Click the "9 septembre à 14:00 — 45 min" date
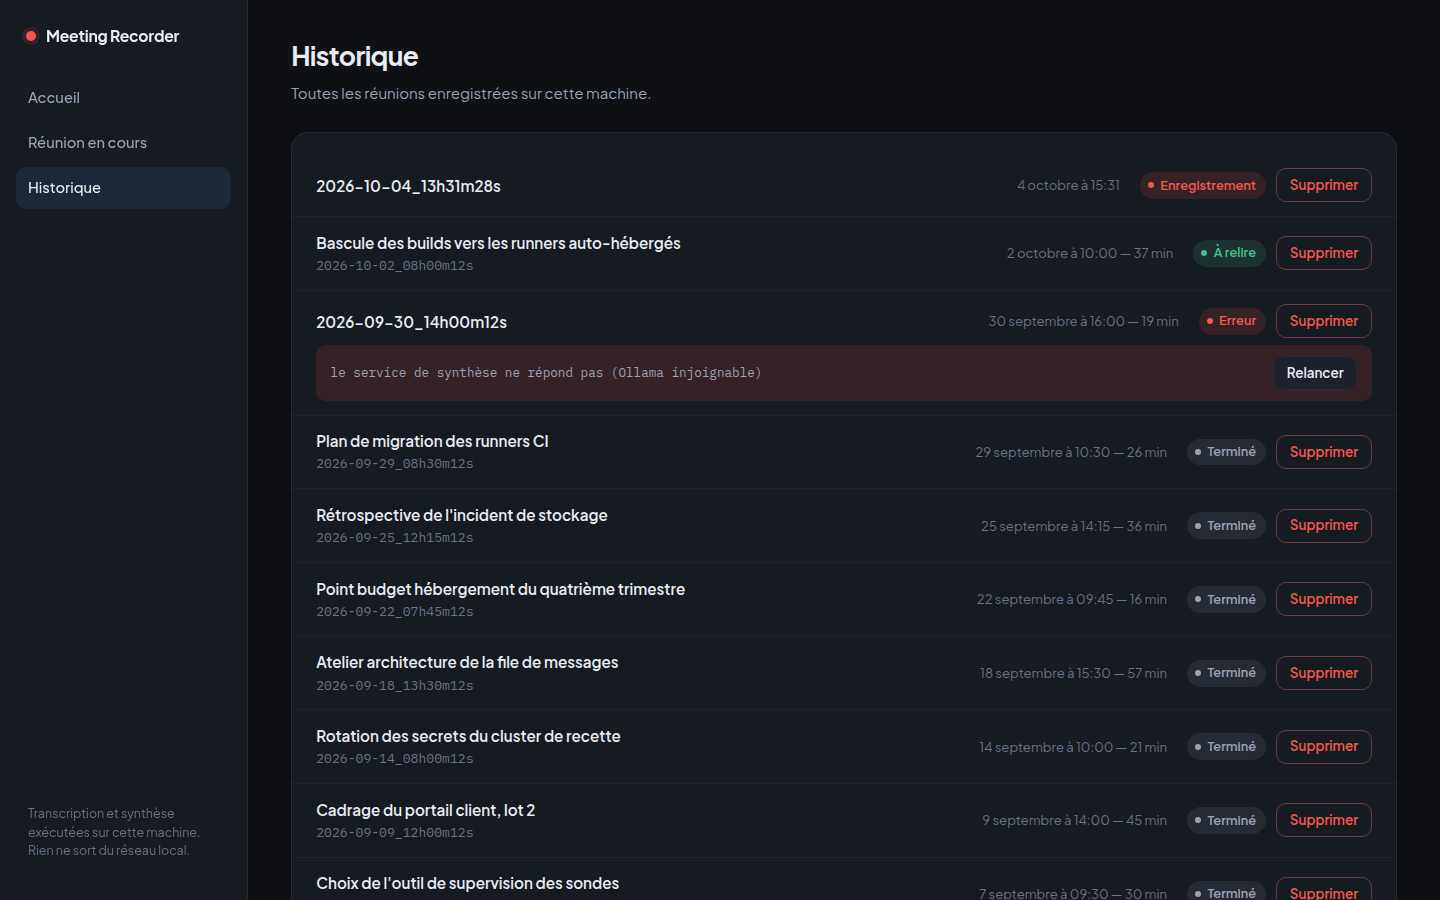1440x900 pixels. 1074,820
